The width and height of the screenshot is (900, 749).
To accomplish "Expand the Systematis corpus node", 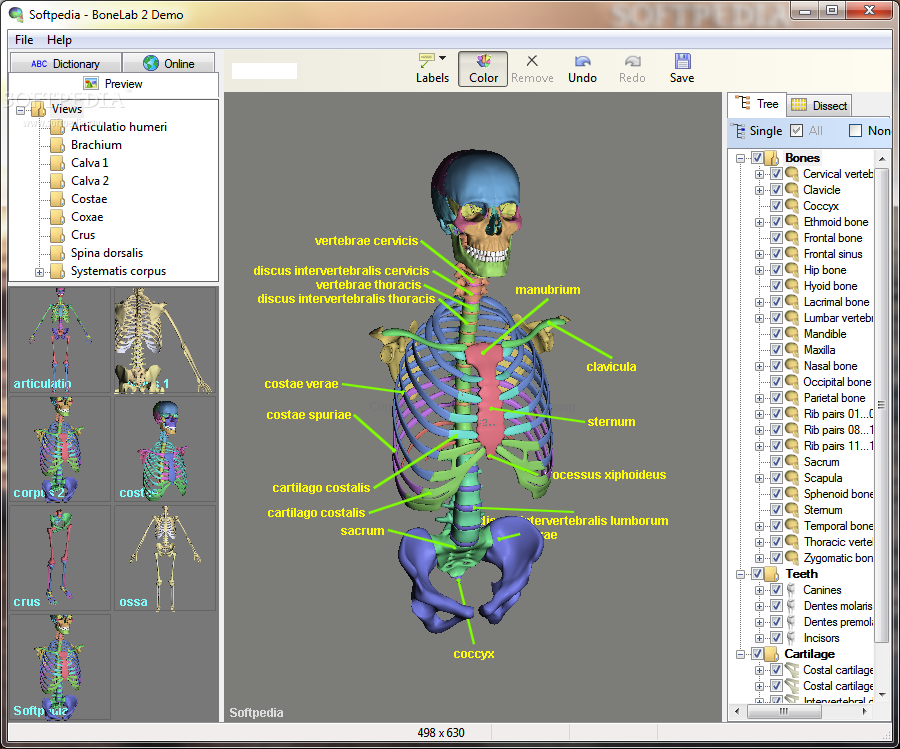I will (x=40, y=272).
